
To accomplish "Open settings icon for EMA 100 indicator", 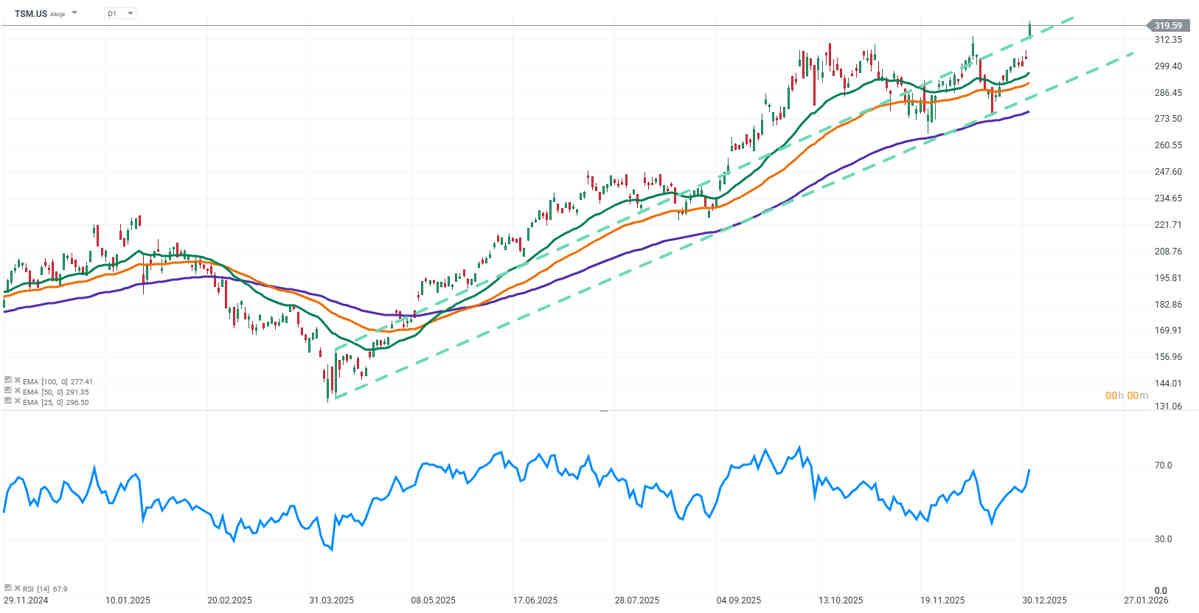I will tap(6, 381).
